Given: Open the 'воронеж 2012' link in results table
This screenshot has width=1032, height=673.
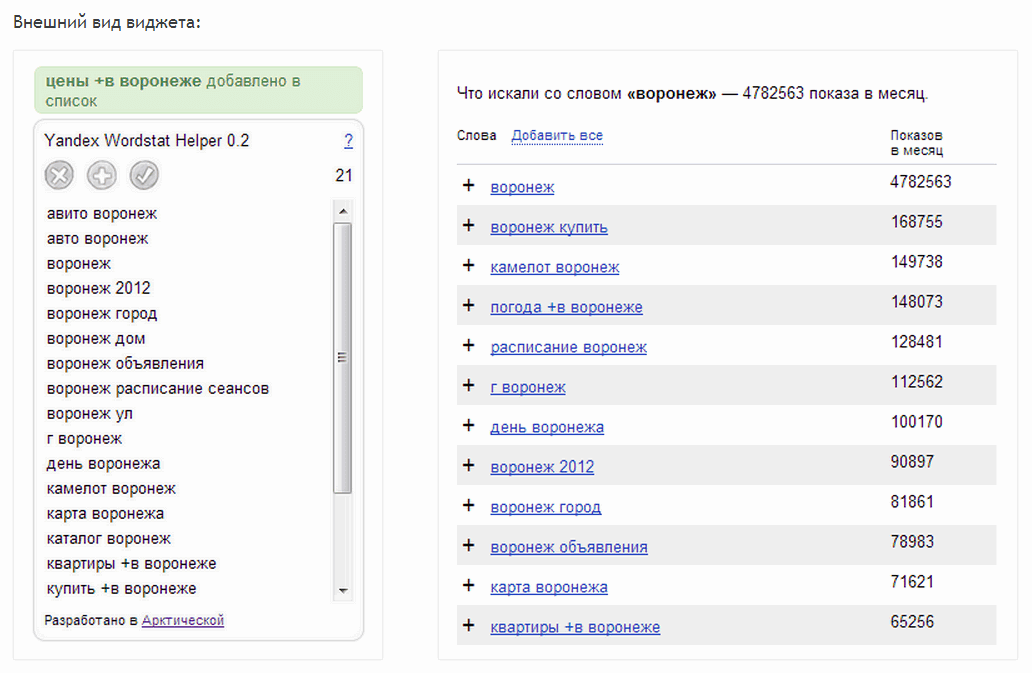Looking at the screenshot, I should coord(542,467).
